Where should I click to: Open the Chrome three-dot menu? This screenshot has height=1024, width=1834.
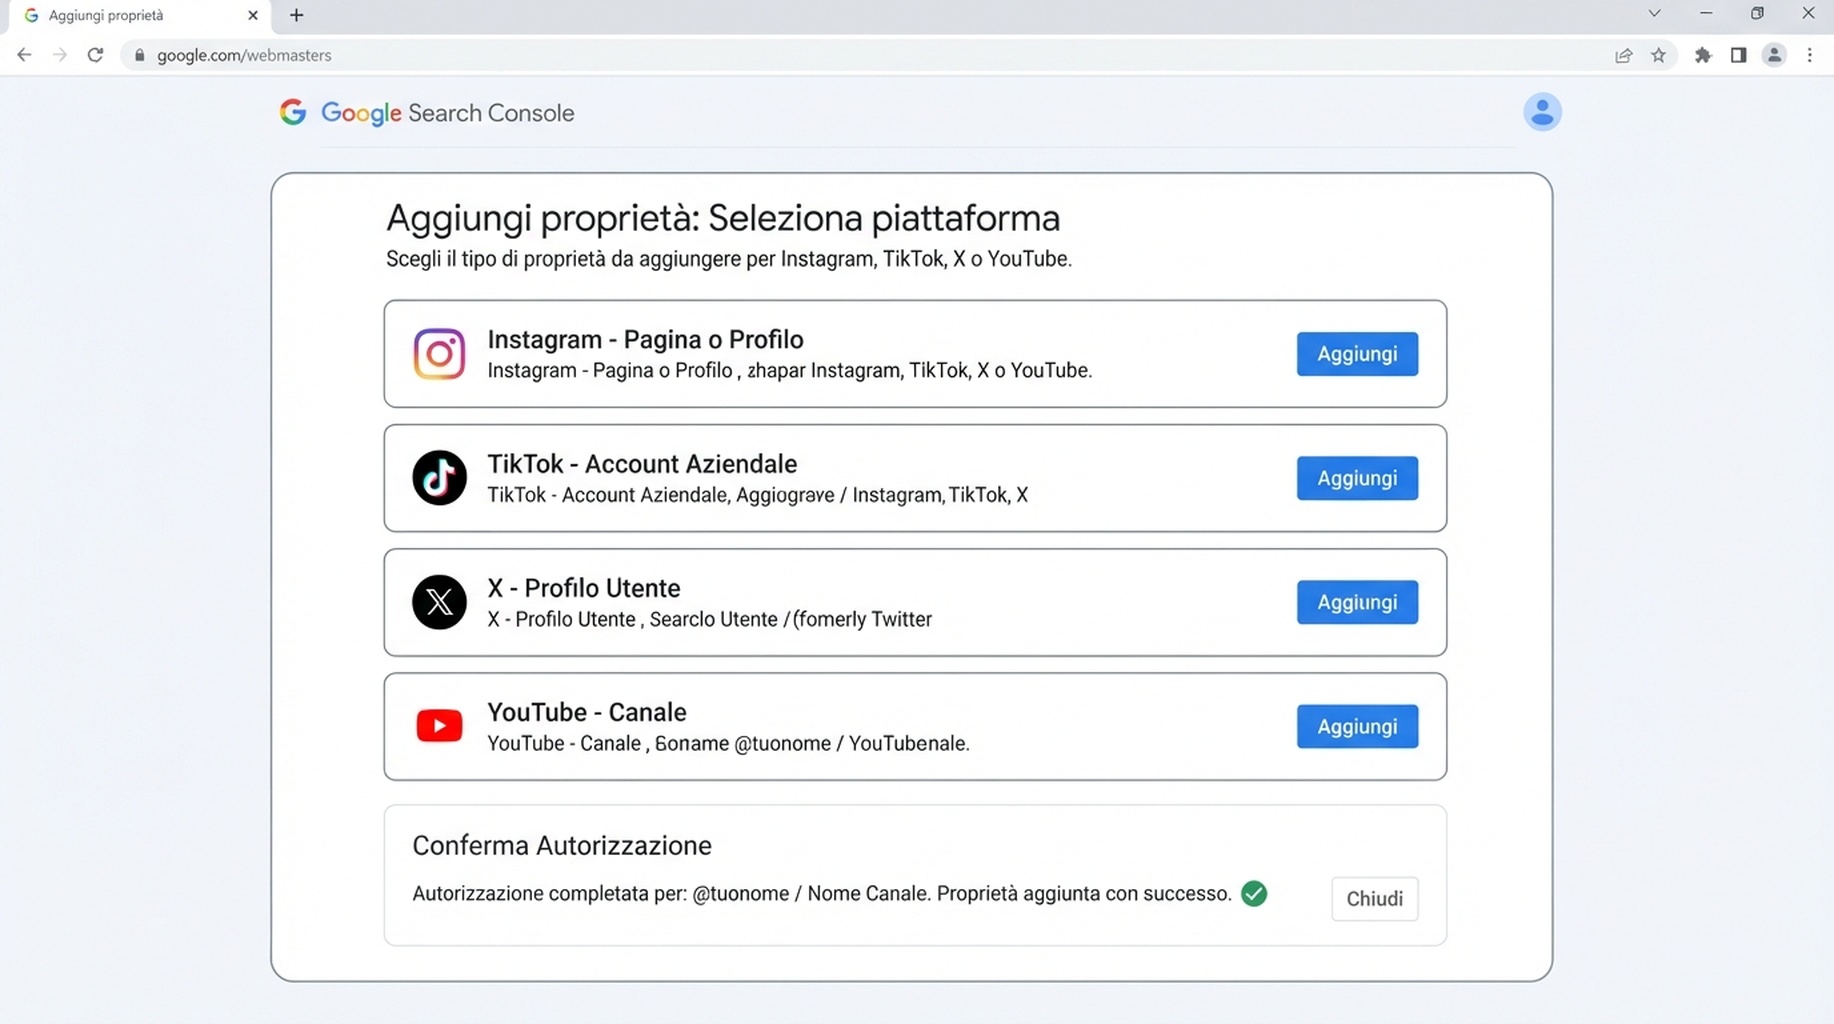tap(1809, 55)
